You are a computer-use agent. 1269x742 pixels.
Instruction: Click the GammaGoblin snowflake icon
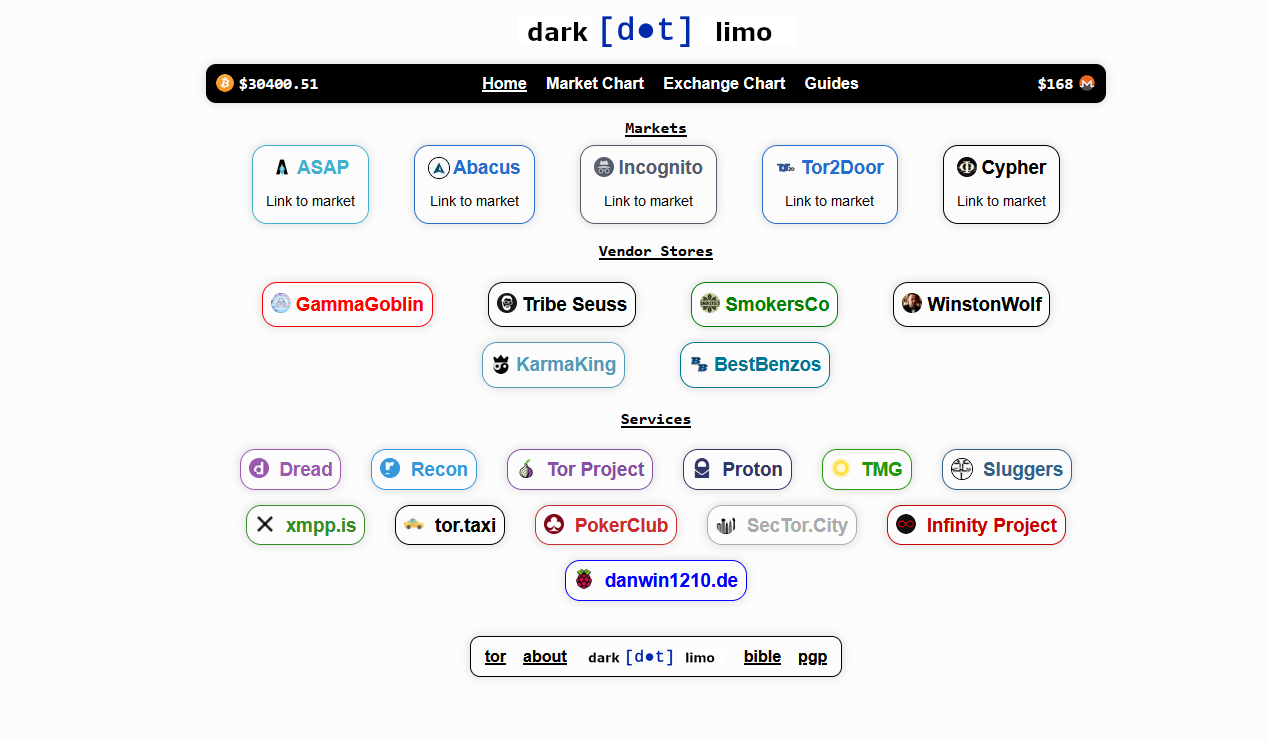[x=283, y=304]
